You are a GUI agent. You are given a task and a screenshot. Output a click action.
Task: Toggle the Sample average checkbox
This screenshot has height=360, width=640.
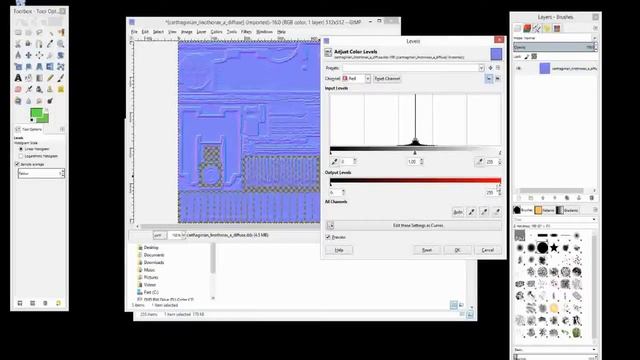[x=18, y=164]
